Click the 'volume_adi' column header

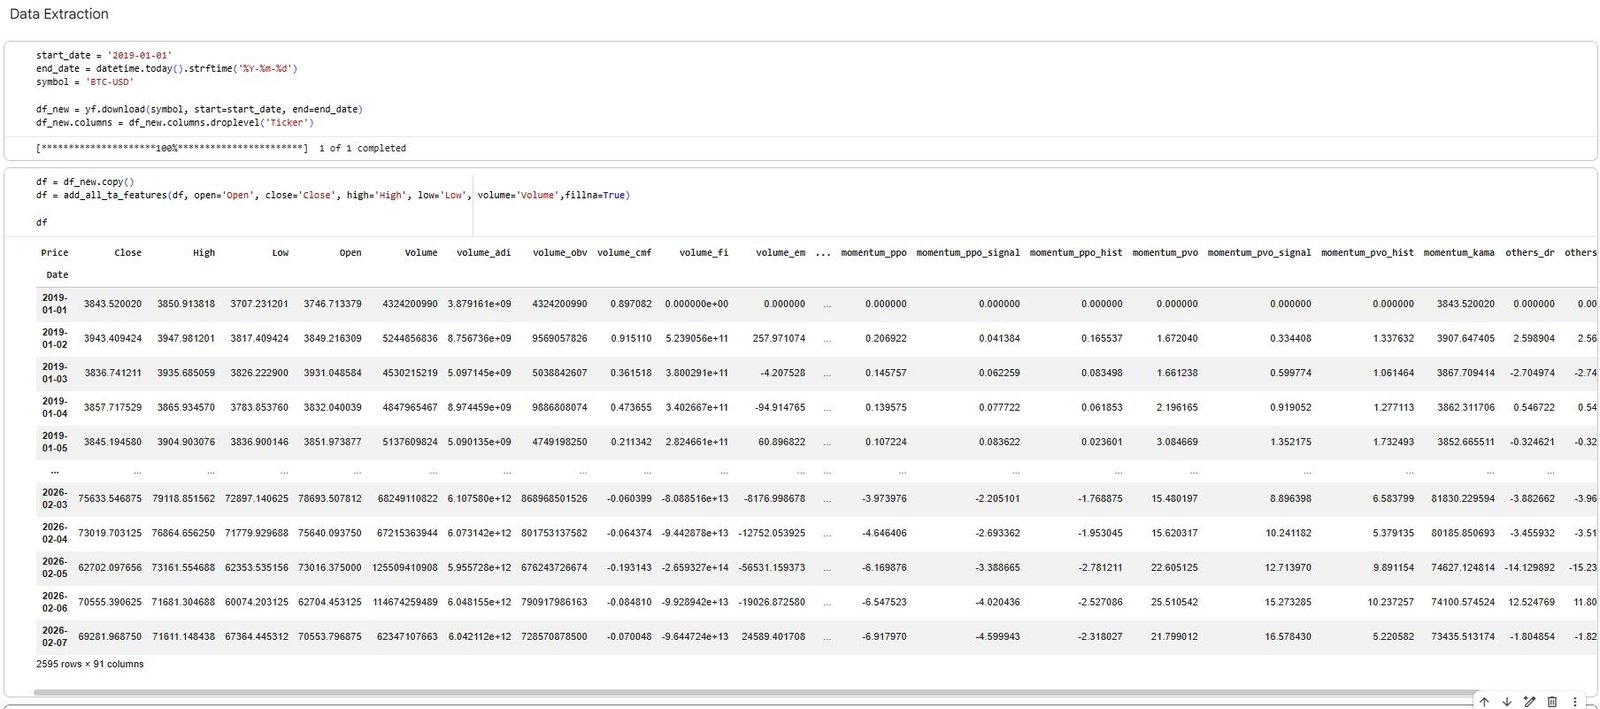coord(484,253)
